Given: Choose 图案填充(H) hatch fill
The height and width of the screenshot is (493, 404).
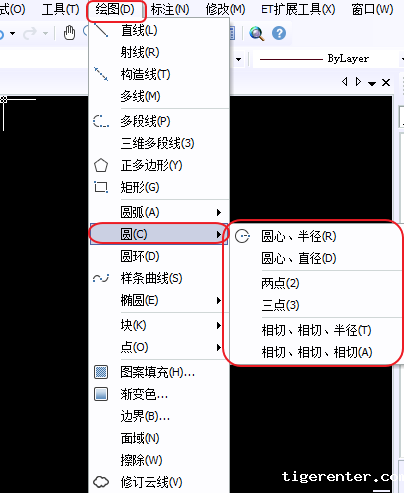Looking at the screenshot, I should [x=159, y=372].
